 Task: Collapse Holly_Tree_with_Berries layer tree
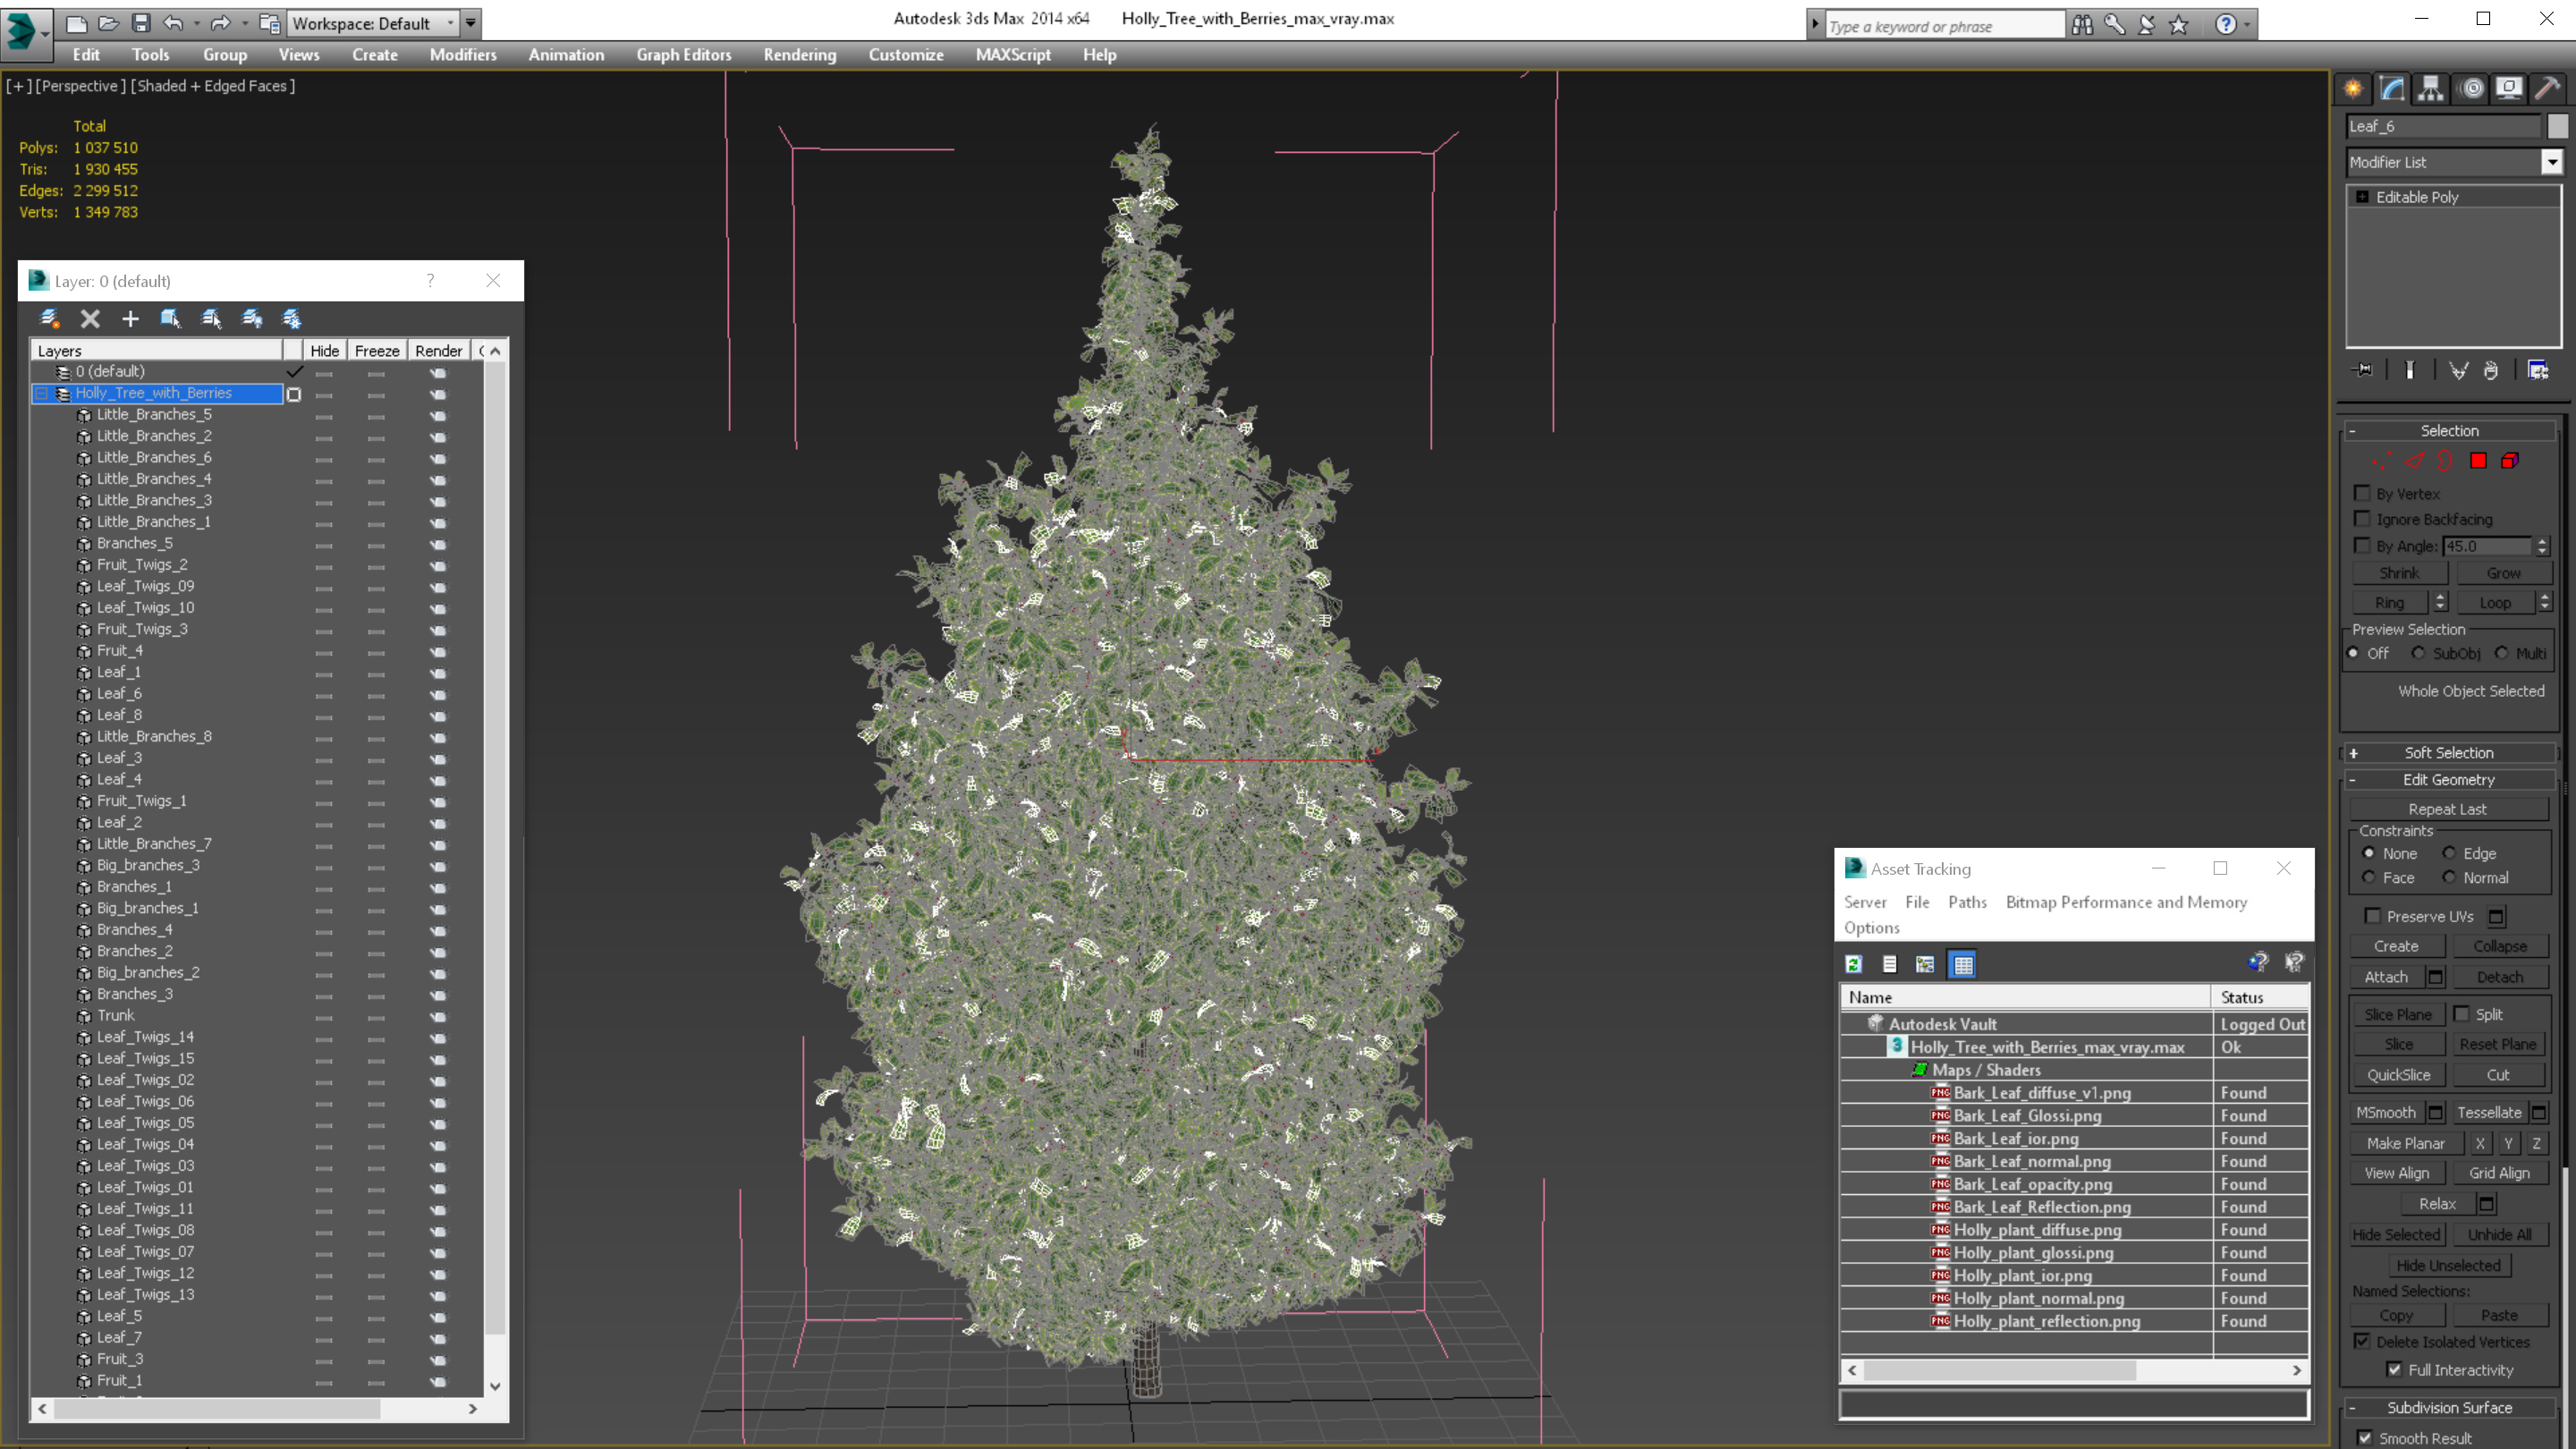click(x=42, y=393)
